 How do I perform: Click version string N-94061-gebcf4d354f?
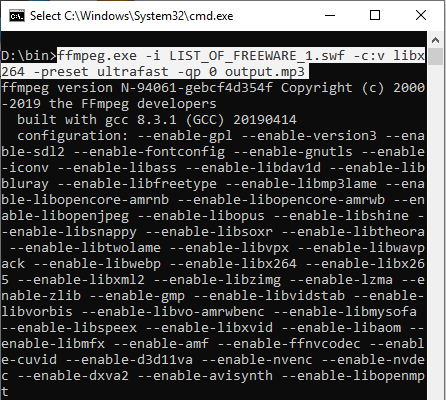(197, 88)
